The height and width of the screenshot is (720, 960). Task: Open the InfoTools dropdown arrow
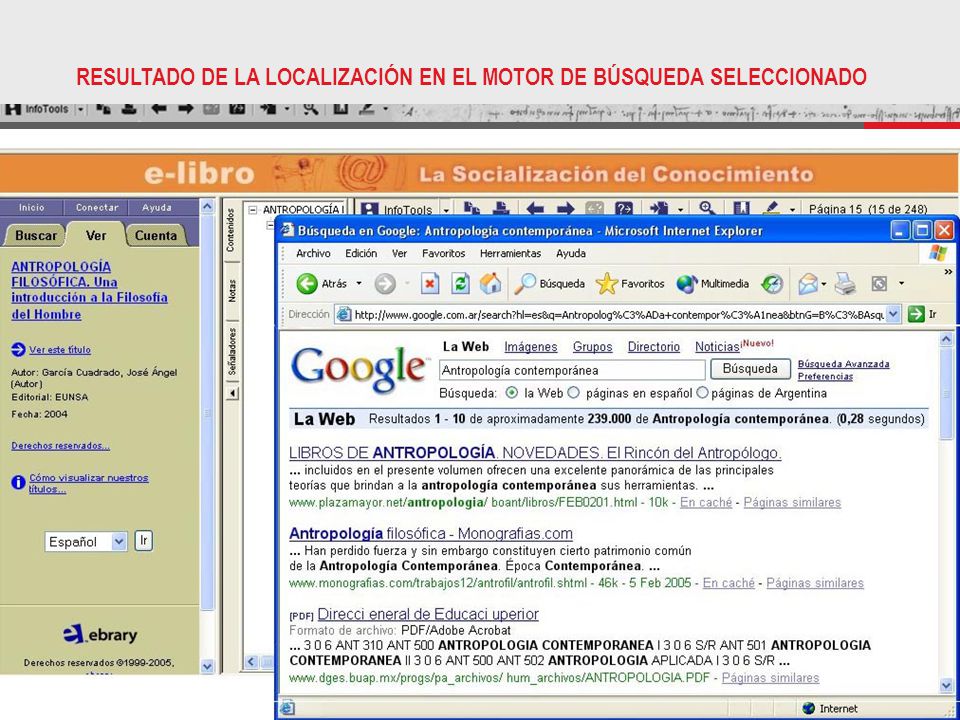point(446,210)
